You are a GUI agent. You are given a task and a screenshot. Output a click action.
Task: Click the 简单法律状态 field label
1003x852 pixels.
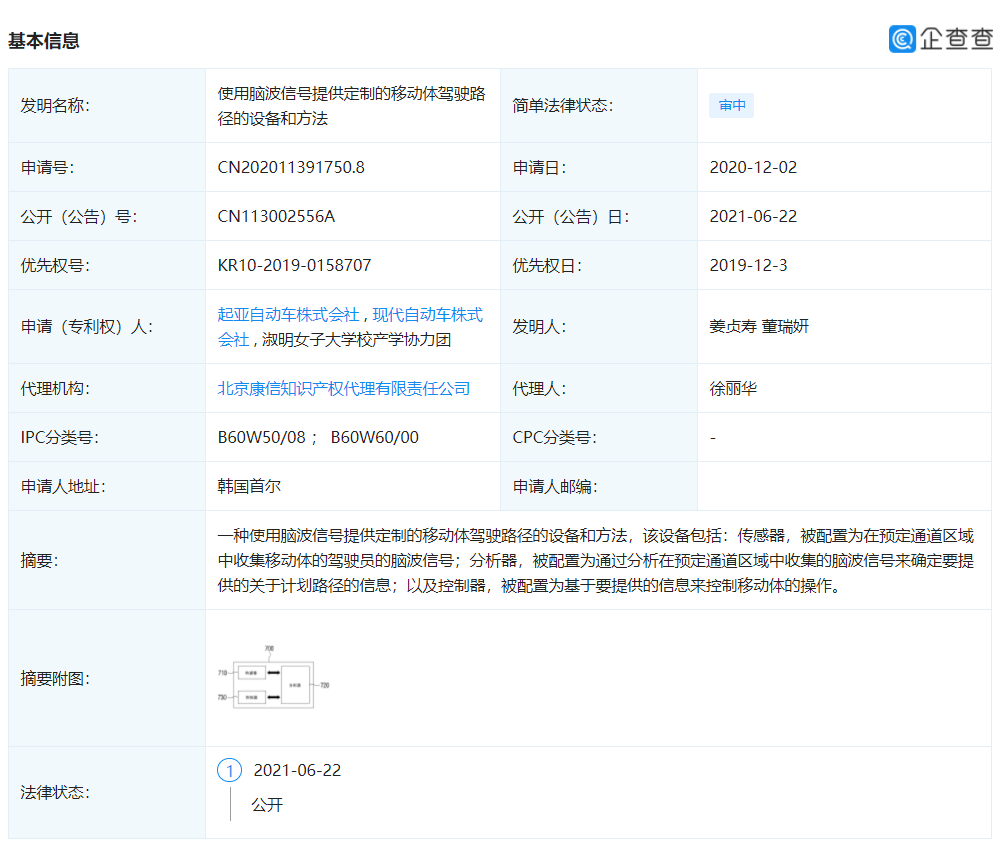click(x=563, y=106)
